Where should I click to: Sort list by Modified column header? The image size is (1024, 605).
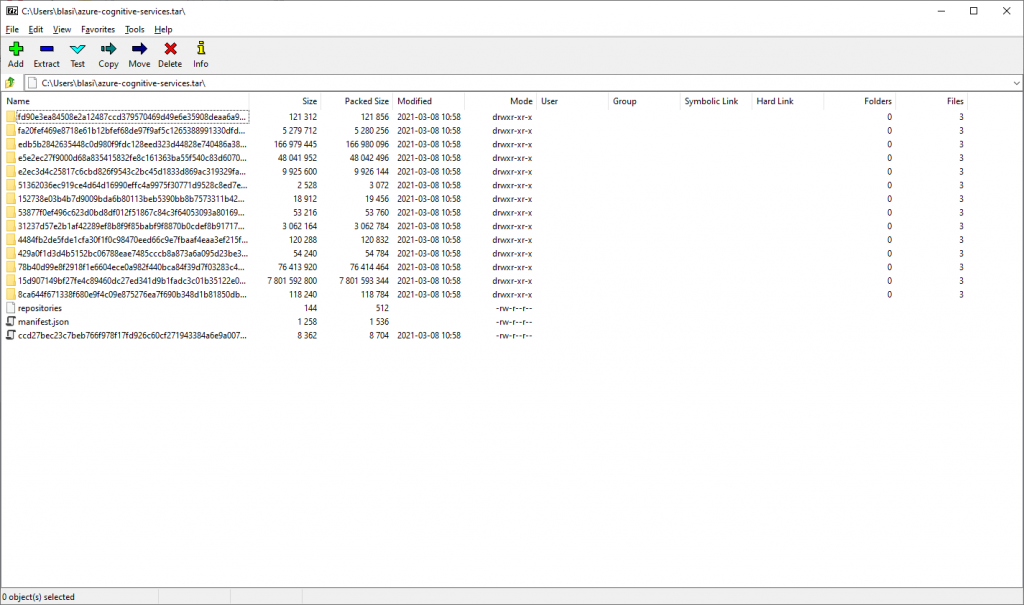(414, 101)
